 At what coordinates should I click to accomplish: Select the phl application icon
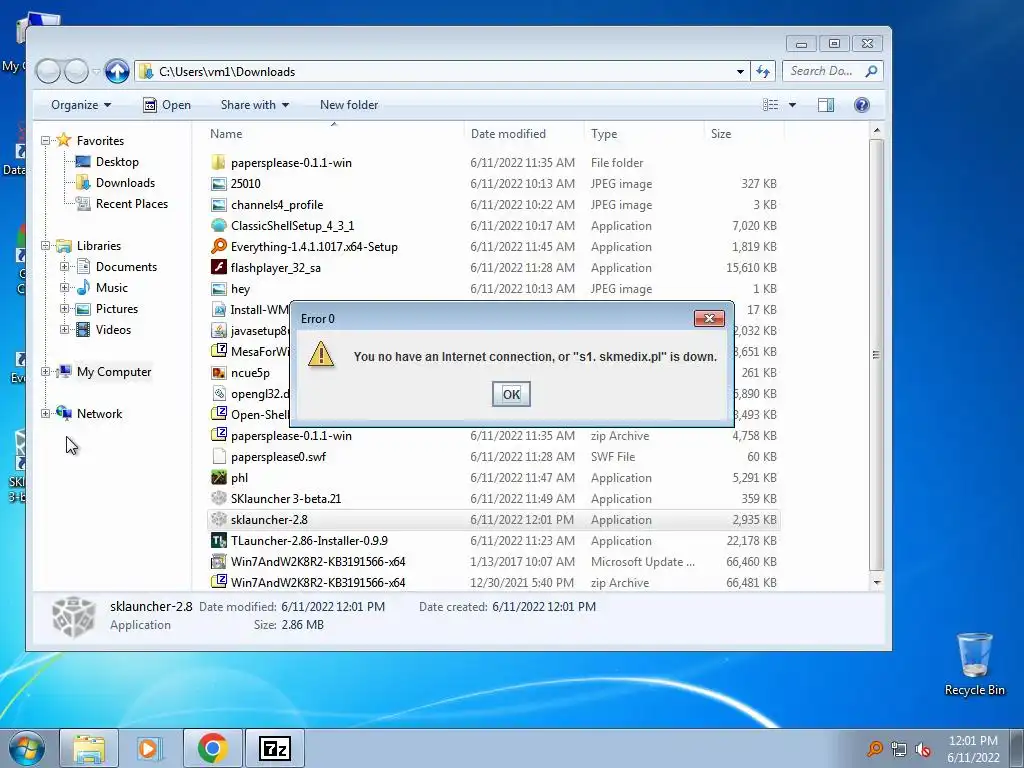[x=219, y=477]
